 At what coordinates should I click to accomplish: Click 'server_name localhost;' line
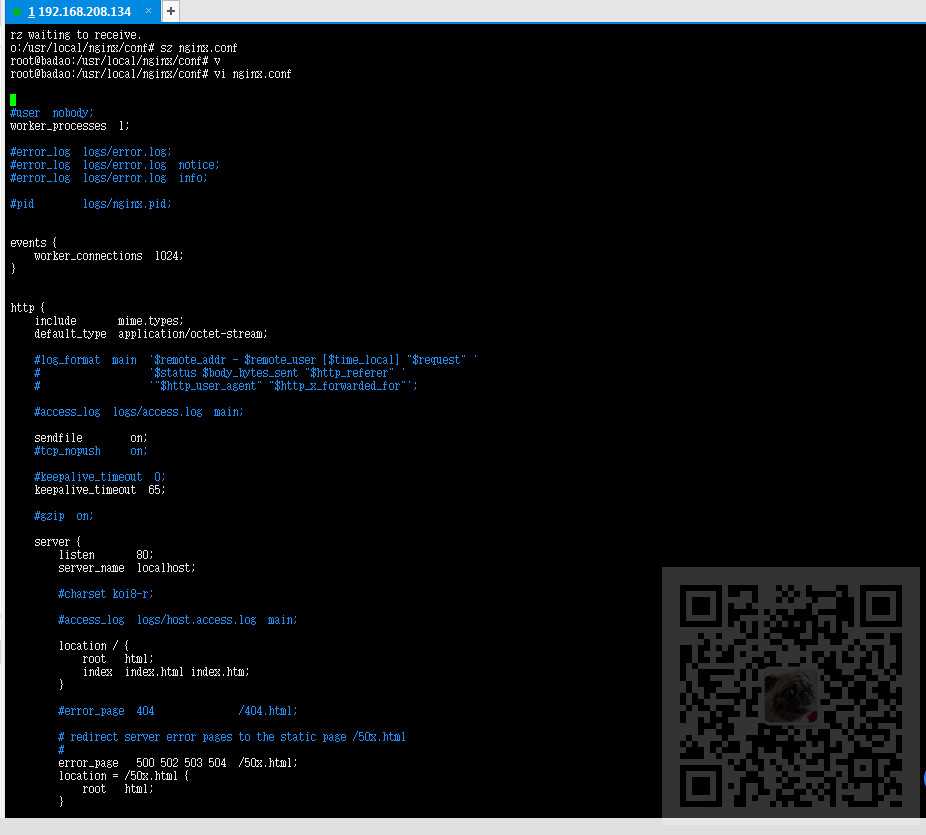126,567
